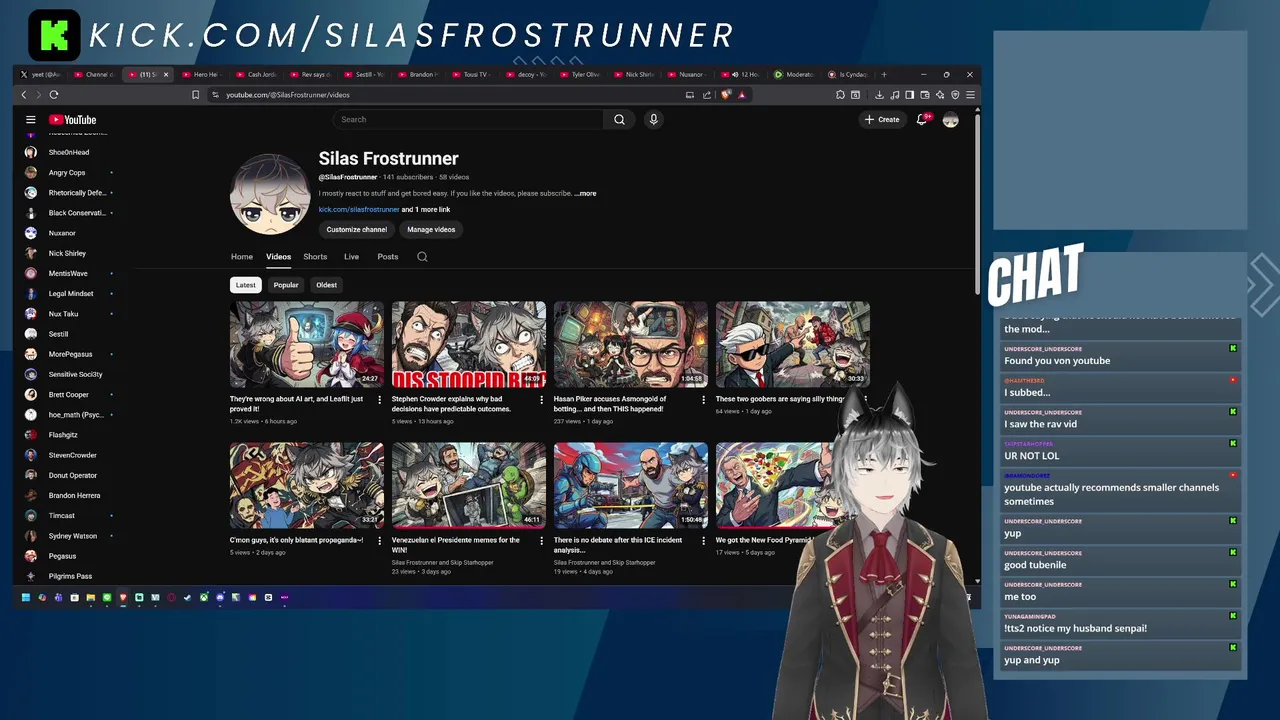Click the Manage videos button
Image resolution: width=1280 pixels, height=720 pixels.
pos(431,230)
